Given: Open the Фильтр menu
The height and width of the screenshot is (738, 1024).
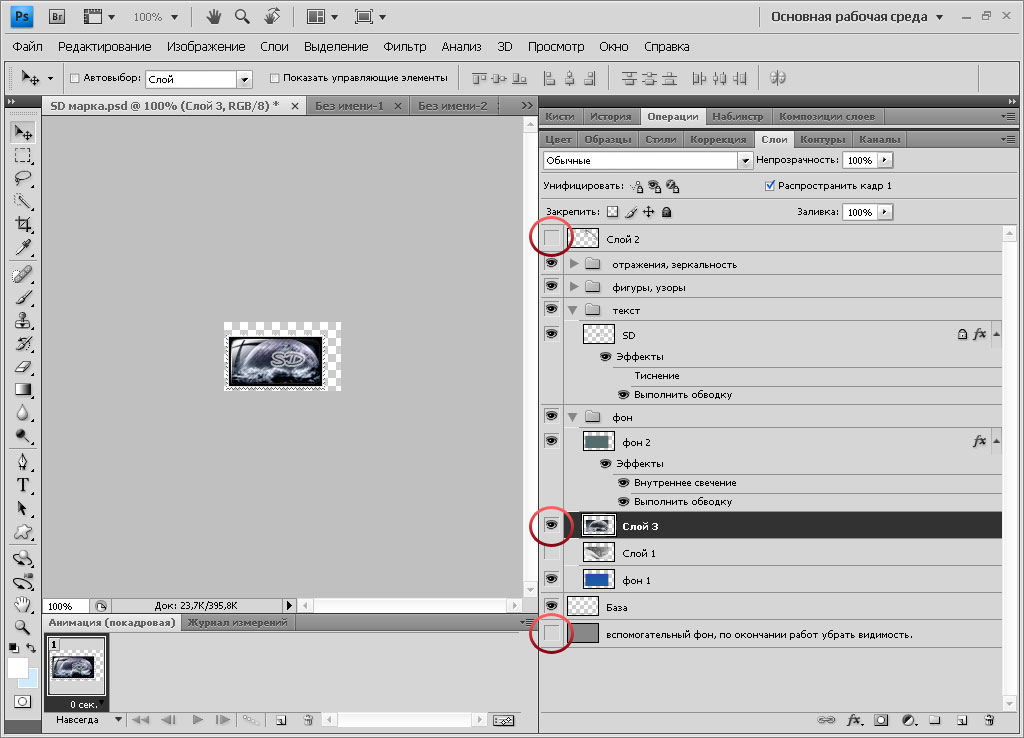Looking at the screenshot, I should pos(404,47).
